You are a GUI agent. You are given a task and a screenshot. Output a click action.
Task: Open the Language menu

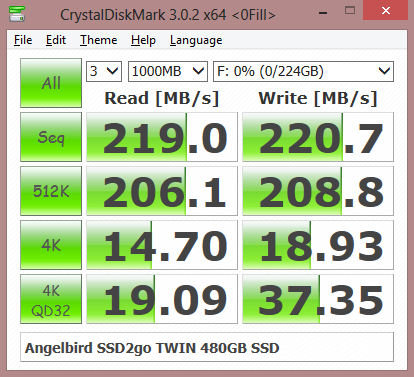pyautogui.click(x=196, y=40)
